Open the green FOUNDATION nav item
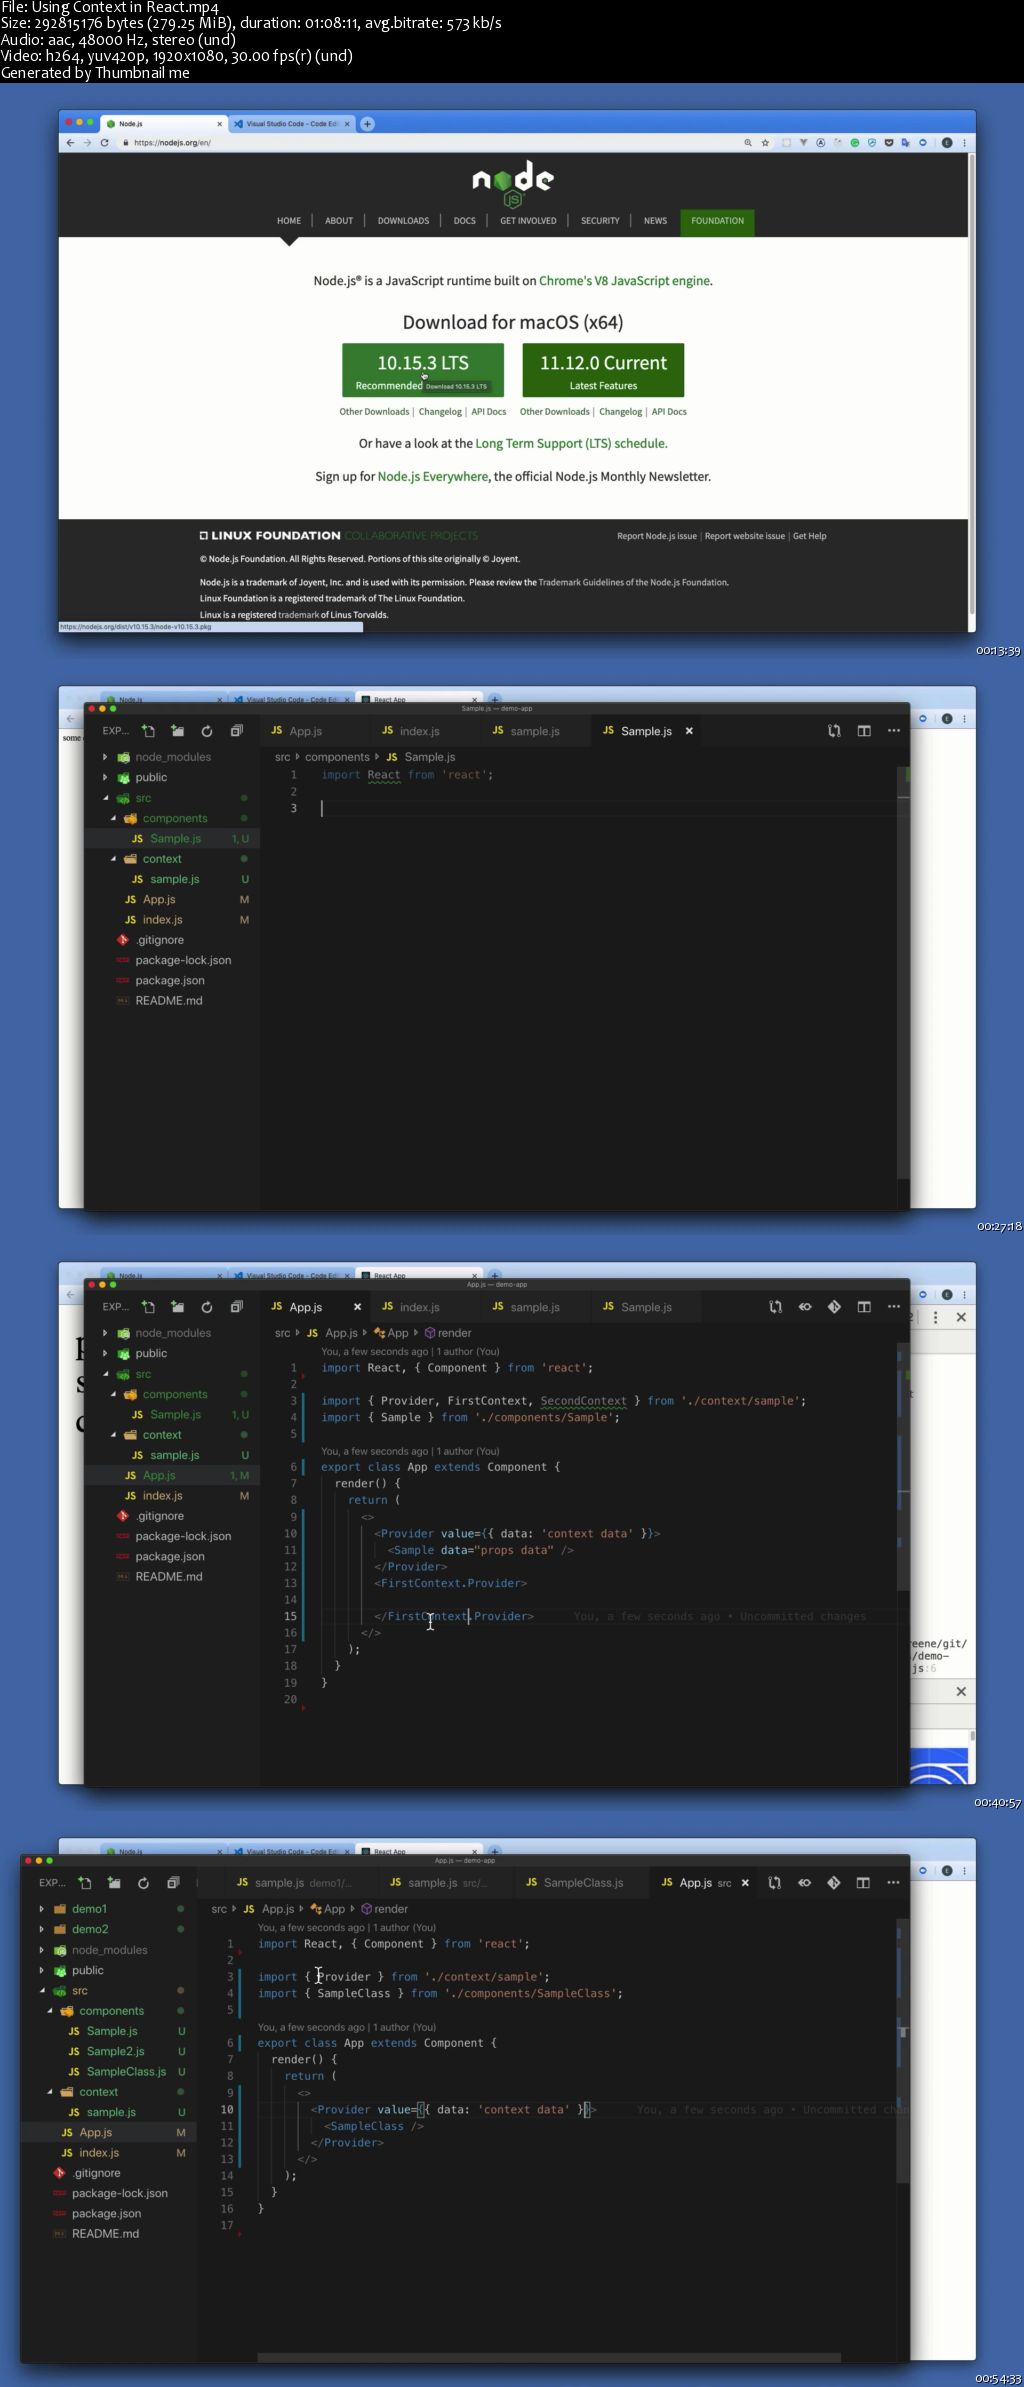This screenshot has width=1024, height=2387. click(x=717, y=221)
